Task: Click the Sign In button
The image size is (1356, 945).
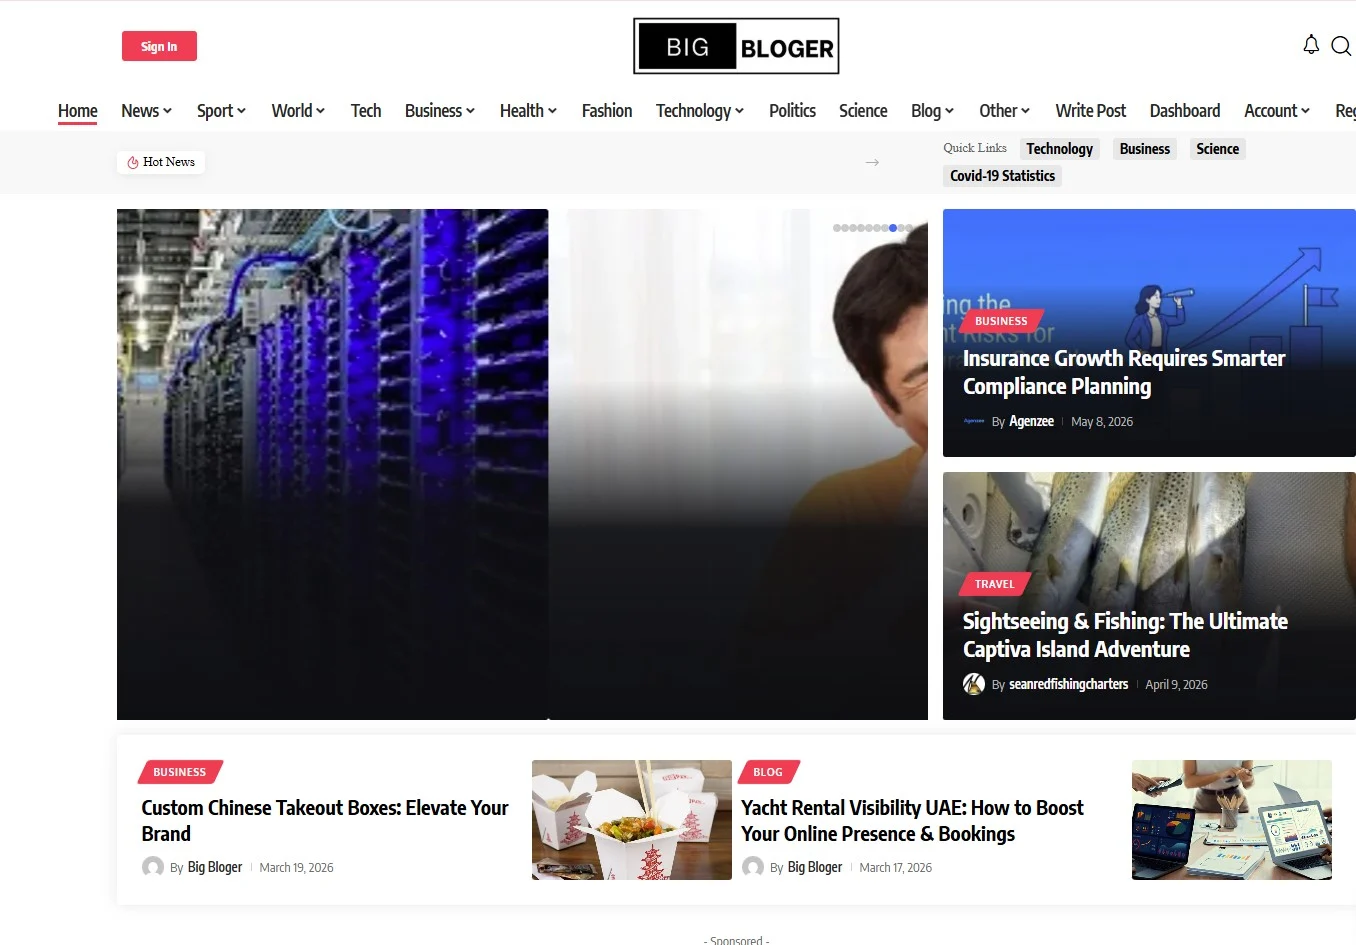Action: (159, 46)
